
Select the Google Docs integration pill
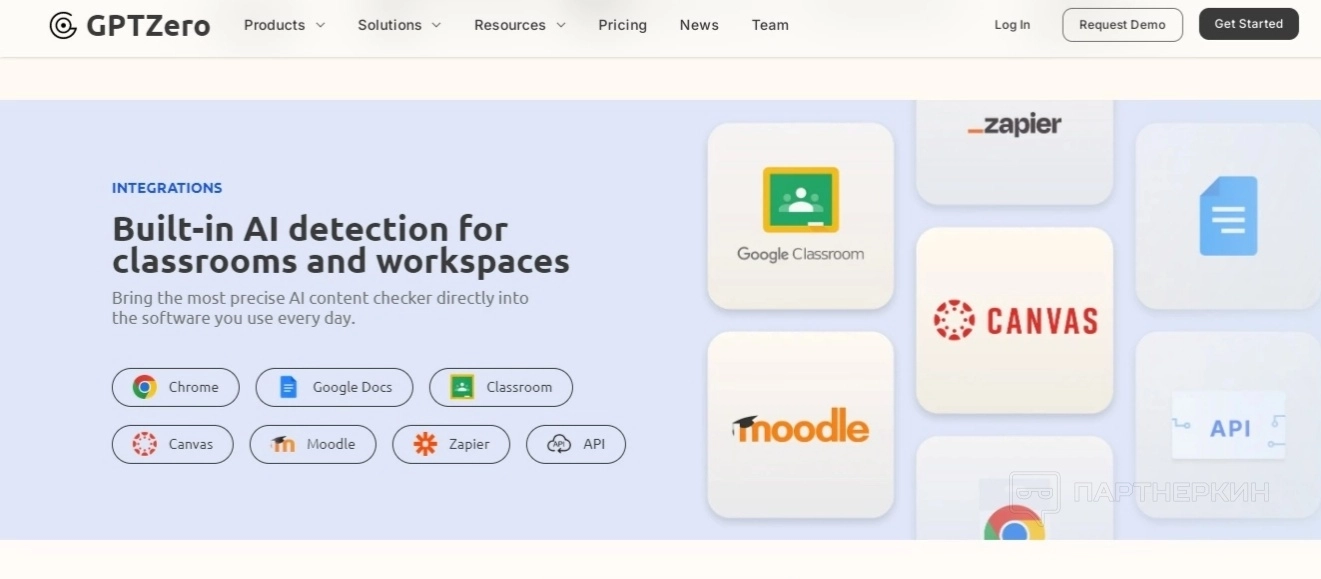pos(334,387)
